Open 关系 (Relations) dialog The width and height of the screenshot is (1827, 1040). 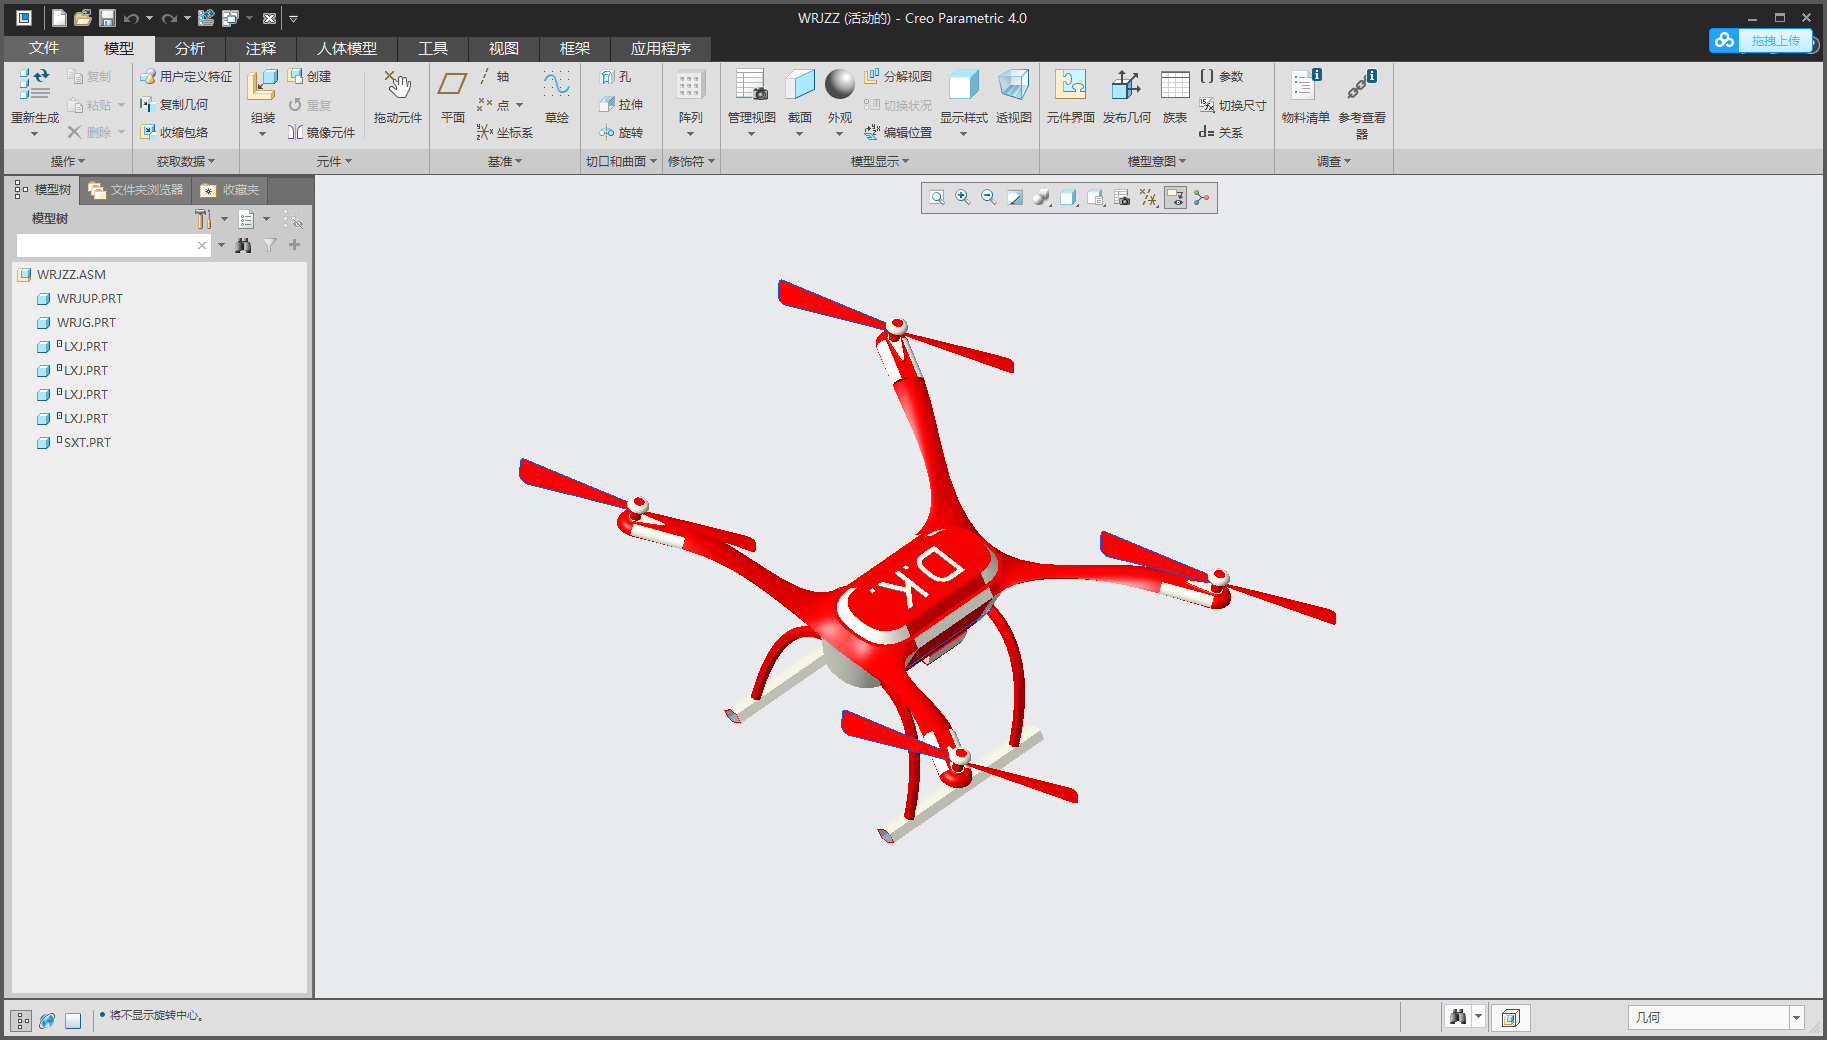tap(1221, 132)
